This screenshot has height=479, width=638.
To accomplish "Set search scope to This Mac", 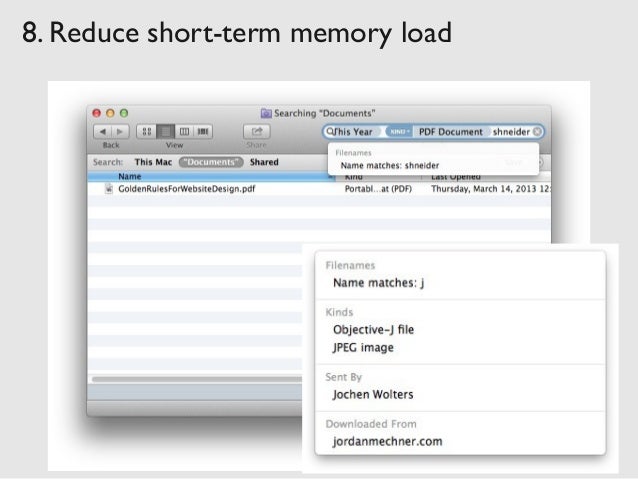I will coord(153,162).
